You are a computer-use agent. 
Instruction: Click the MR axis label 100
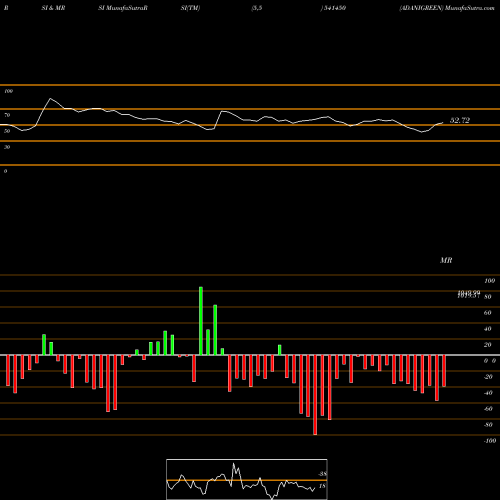[x=489, y=281]
